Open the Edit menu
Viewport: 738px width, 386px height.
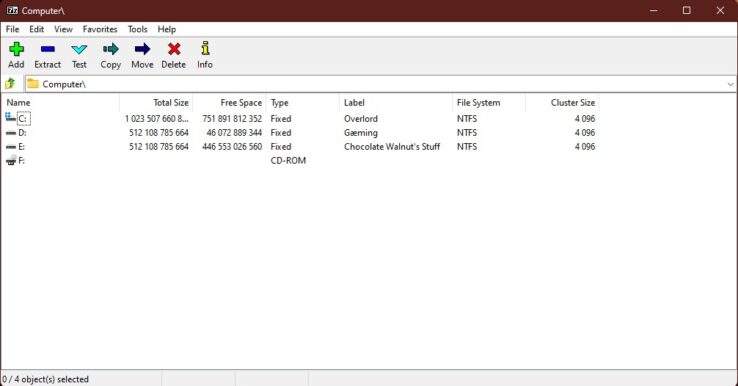[x=36, y=29]
